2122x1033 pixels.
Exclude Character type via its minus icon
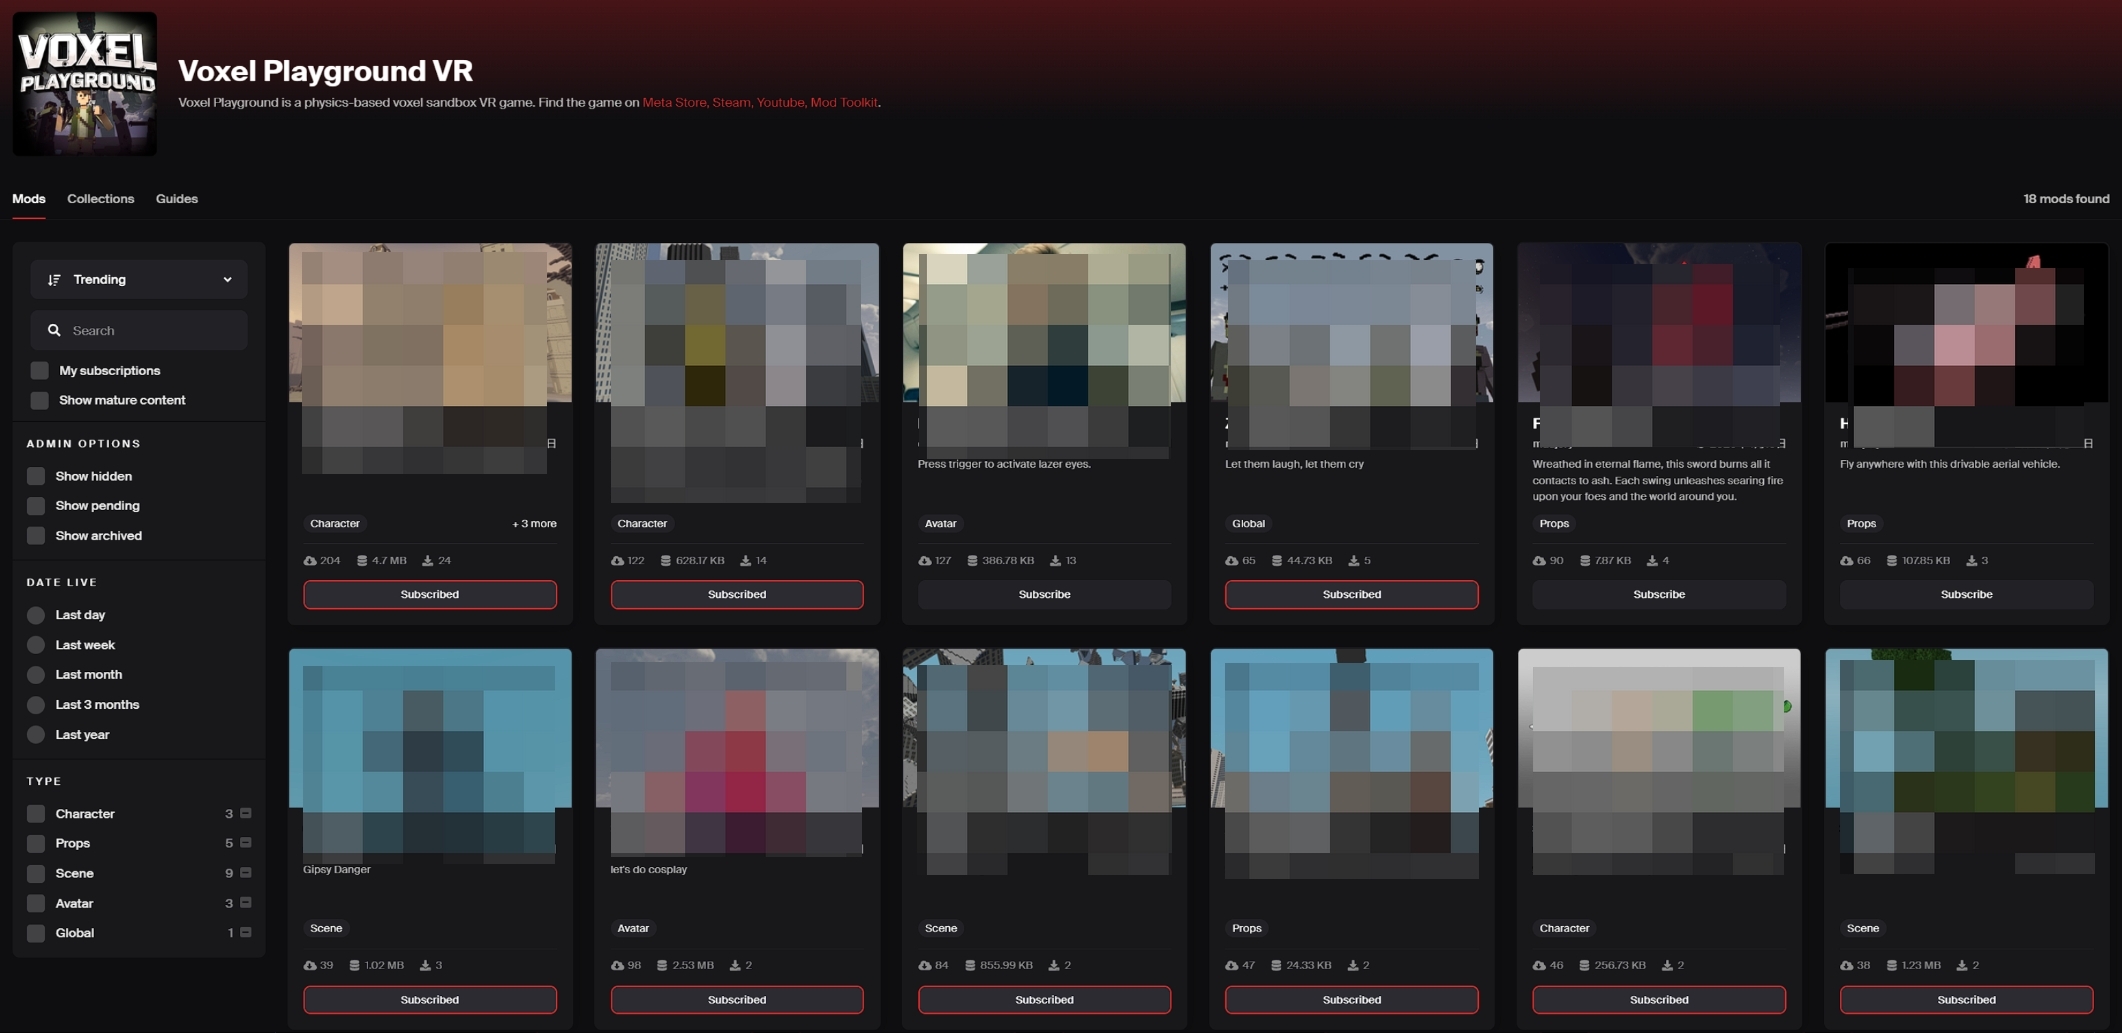point(246,813)
